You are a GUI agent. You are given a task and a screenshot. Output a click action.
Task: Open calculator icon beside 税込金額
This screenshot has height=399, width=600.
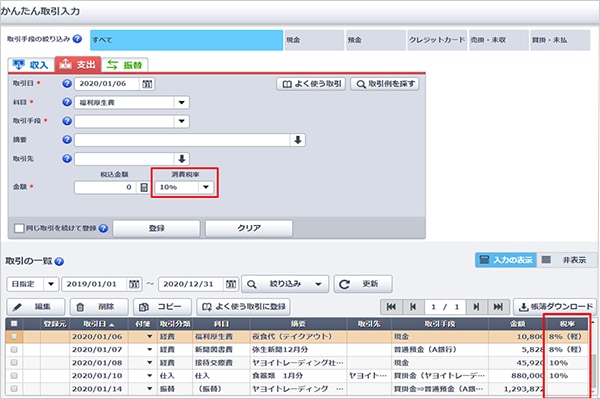pos(144,187)
